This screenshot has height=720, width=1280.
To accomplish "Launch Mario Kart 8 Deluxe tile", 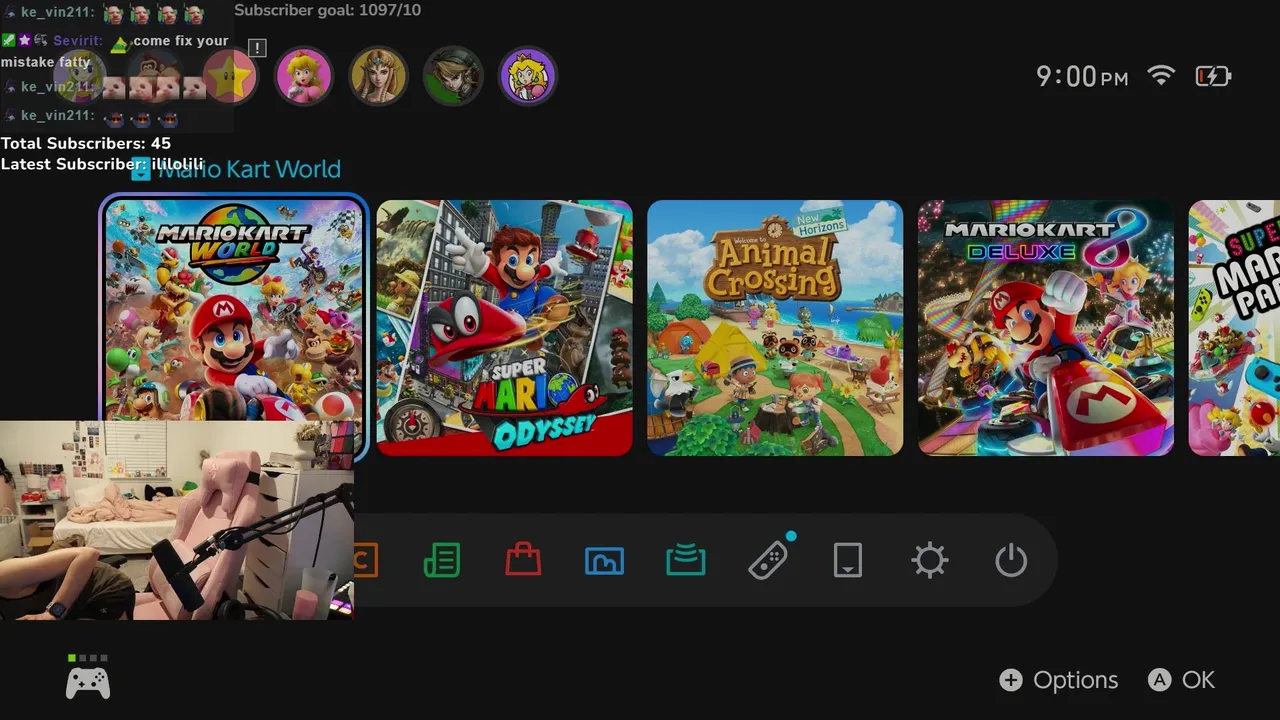I will (x=1046, y=328).
